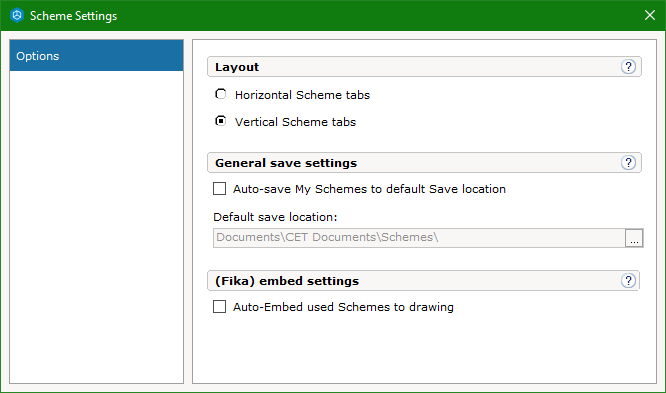666x393 pixels.
Task: Select the Vertical Scheme tabs radio button
Action: coord(220,121)
